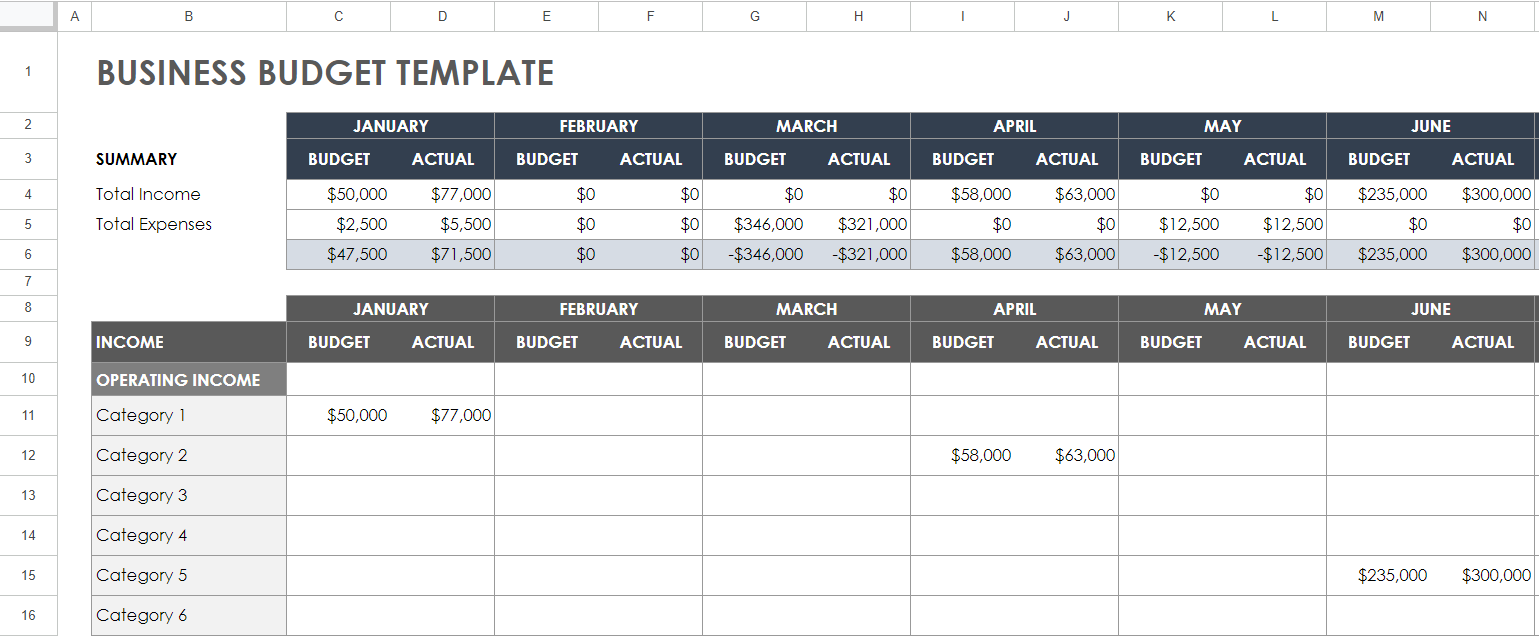
Task: Click summary January BUDGET column header
Action: click(x=338, y=159)
